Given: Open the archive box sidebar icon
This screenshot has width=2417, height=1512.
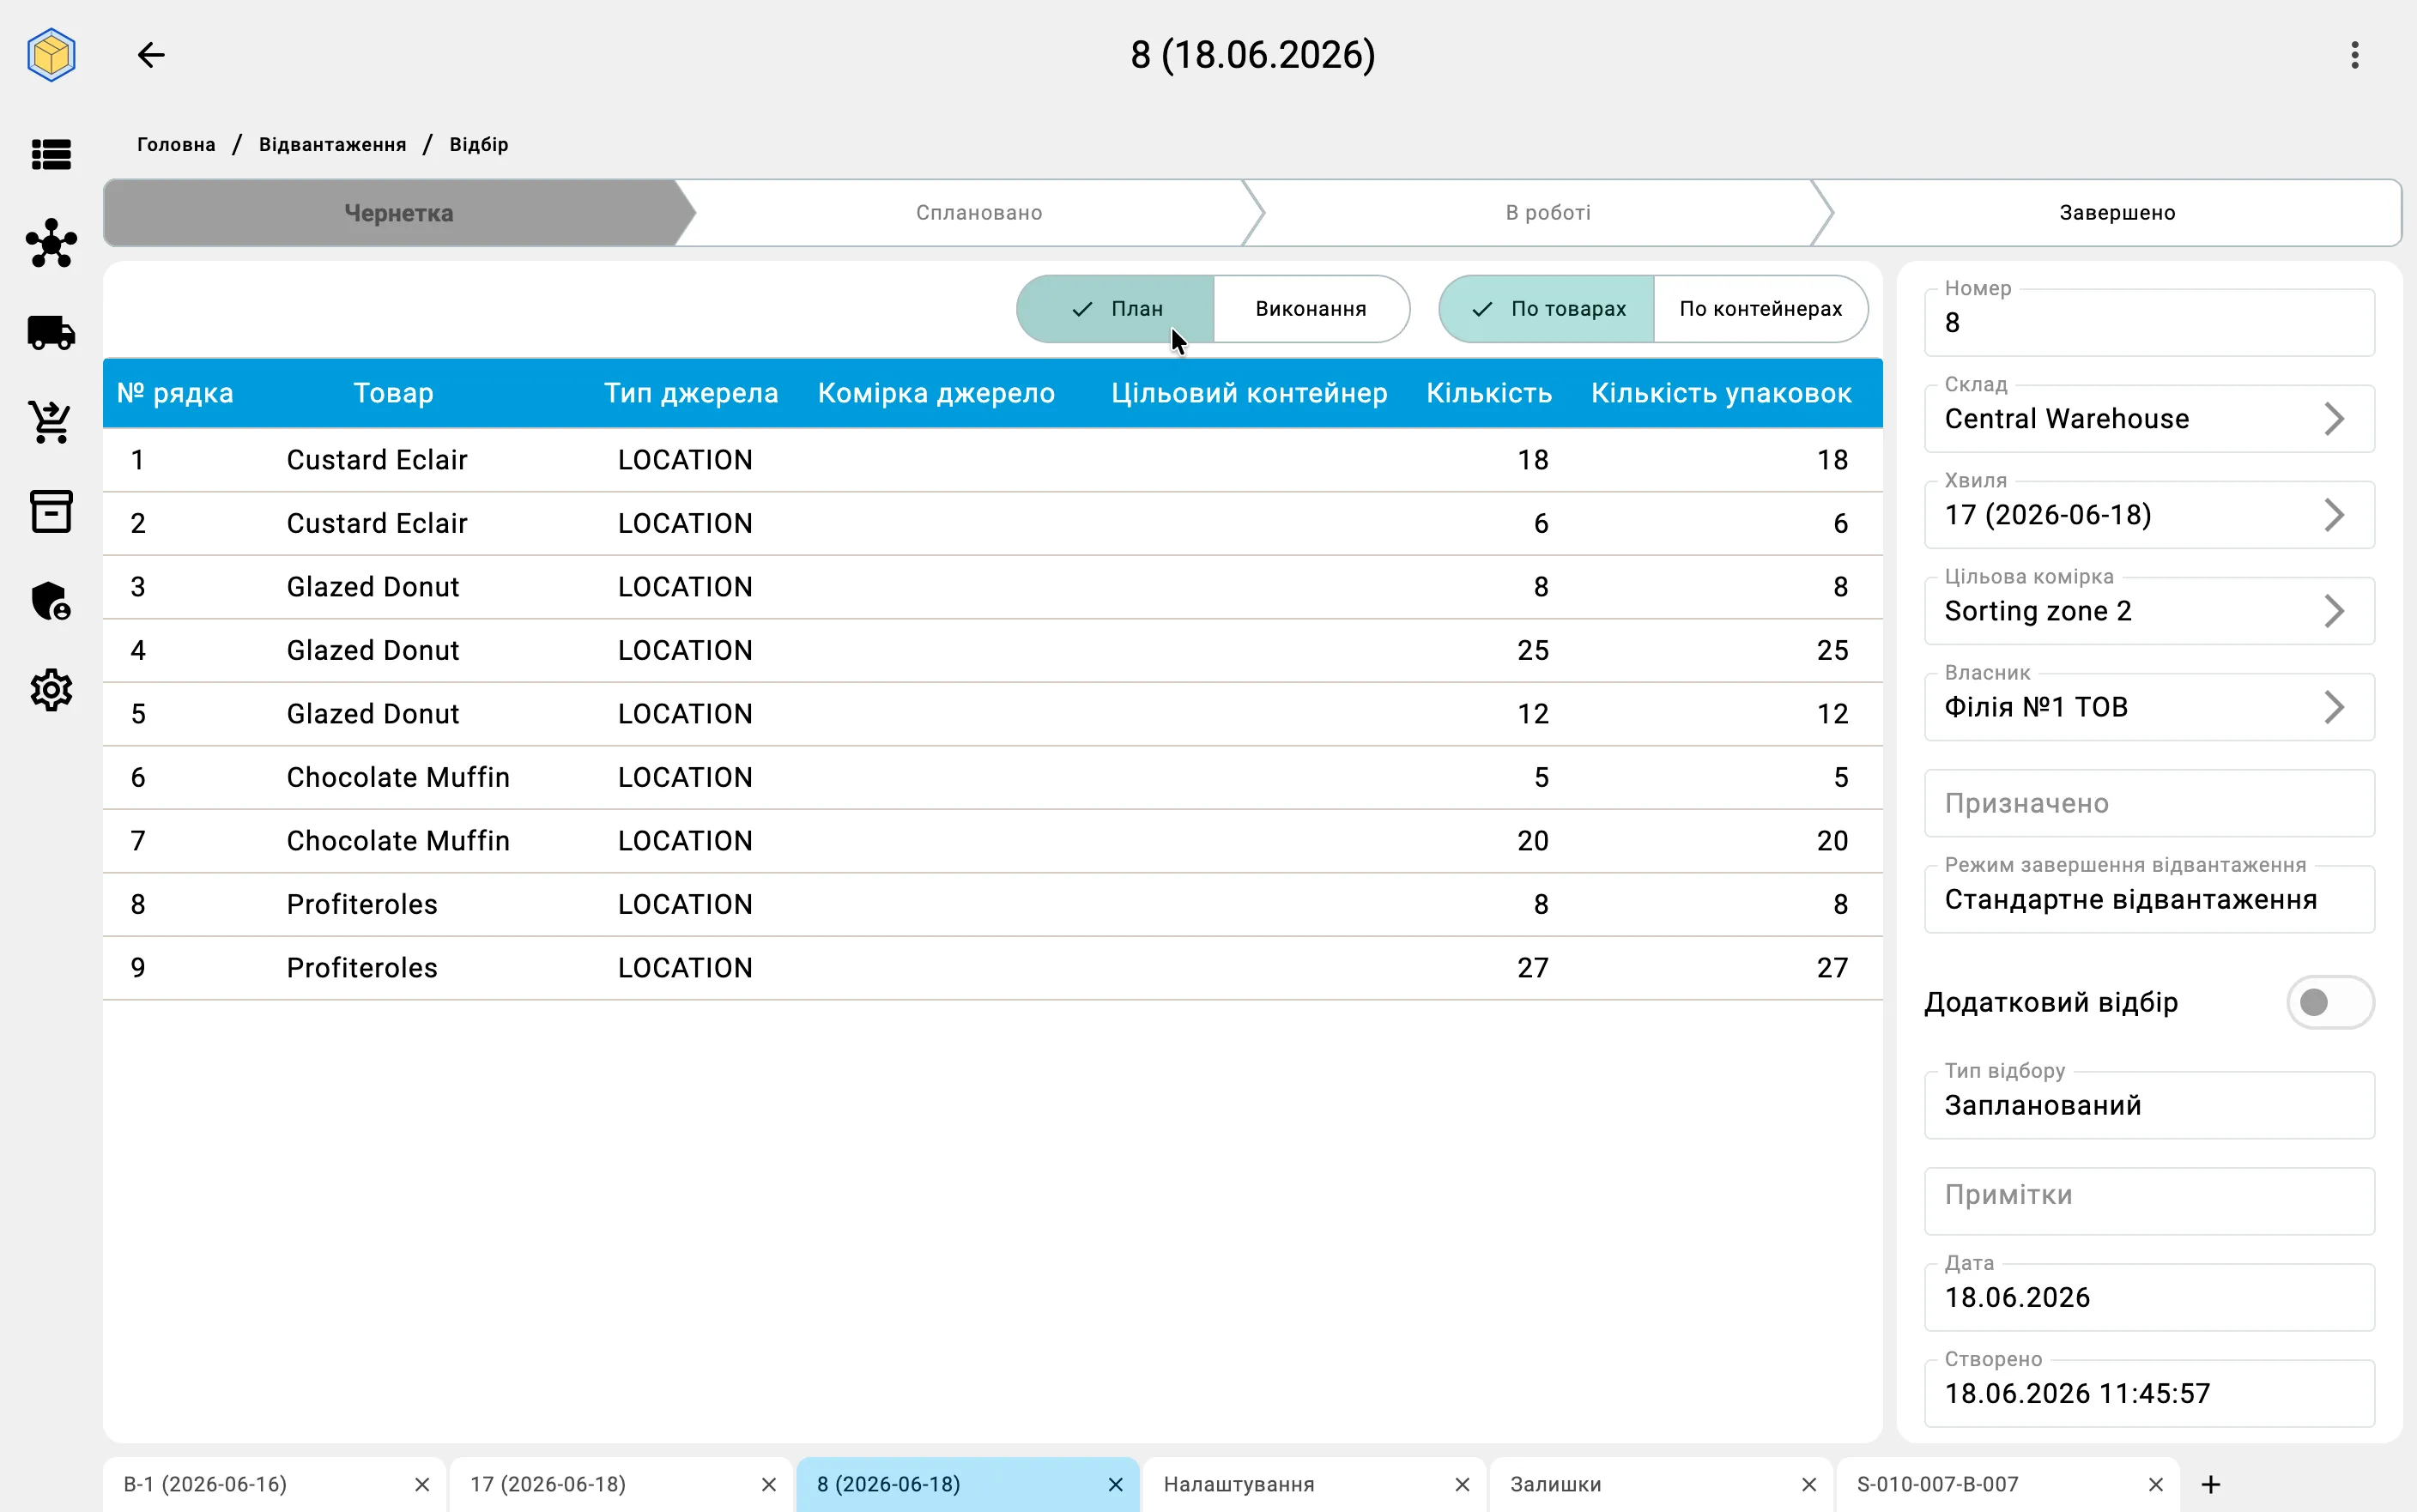Looking at the screenshot, I should coord(51,511).
